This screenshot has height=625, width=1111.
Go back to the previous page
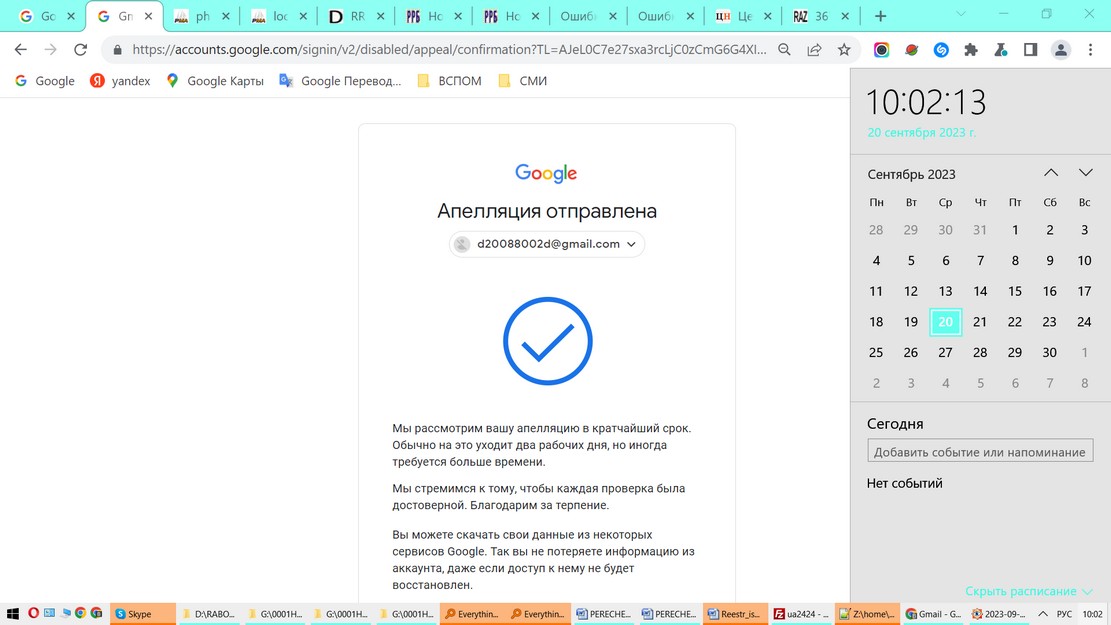(x=21, y=50)
